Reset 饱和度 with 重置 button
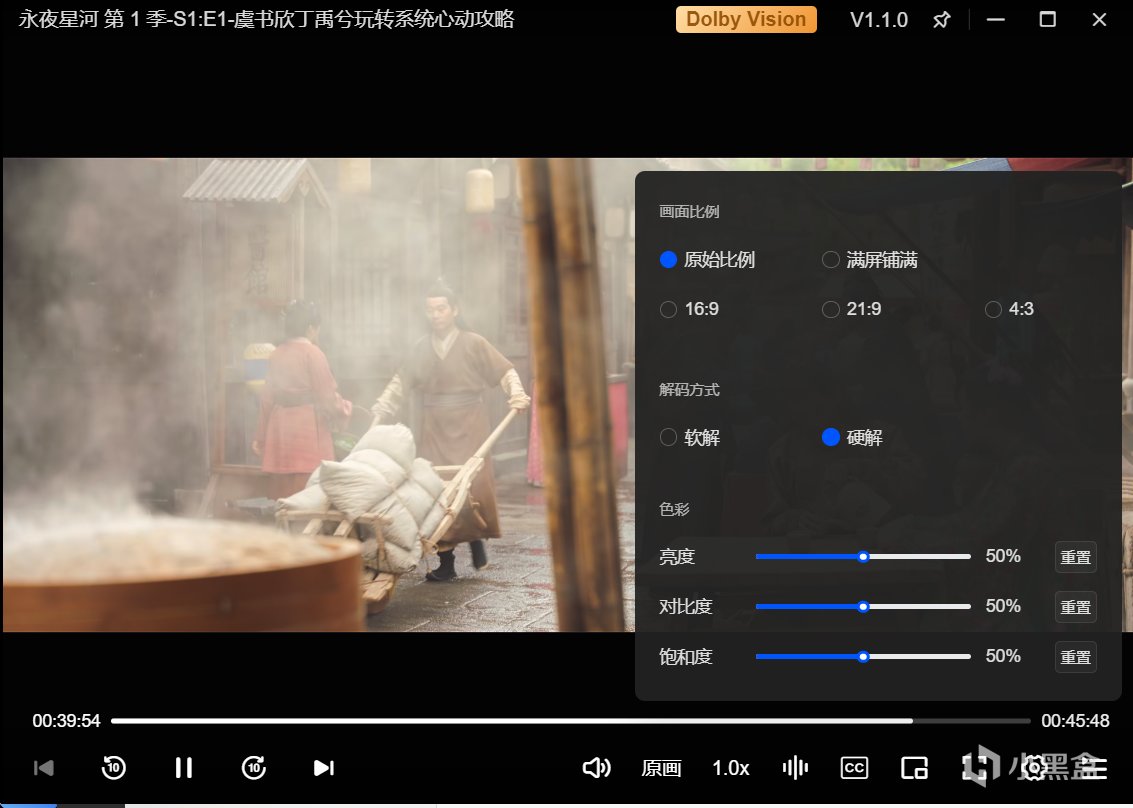1133x808 pixels. point(1075,657)
